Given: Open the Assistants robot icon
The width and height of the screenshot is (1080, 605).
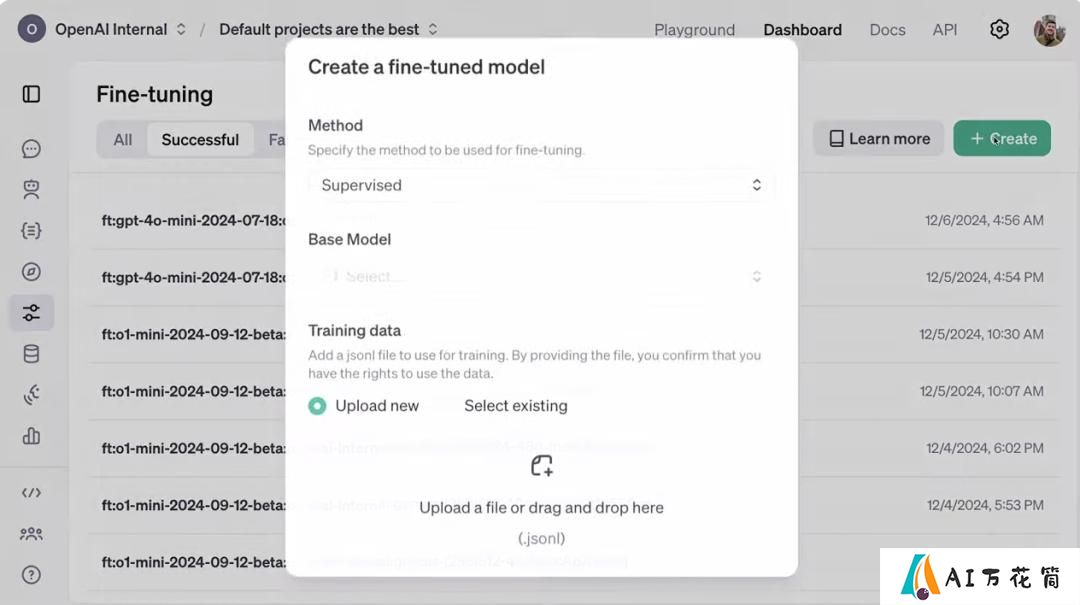Looking at the screenshot, I should (31, 189).
